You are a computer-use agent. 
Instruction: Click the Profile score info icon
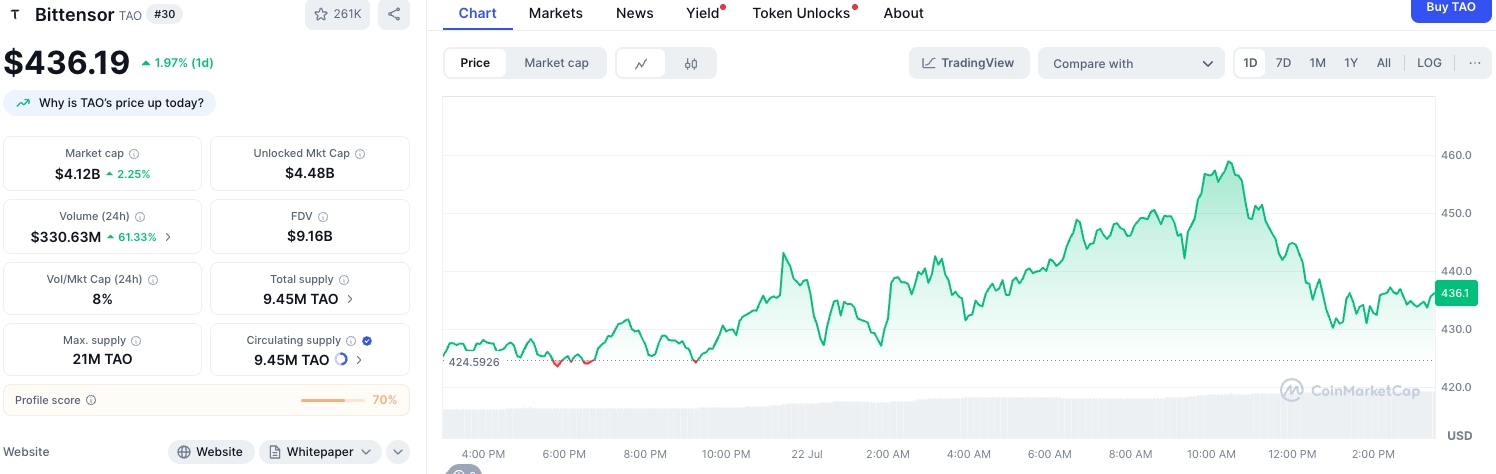(91, 400)
